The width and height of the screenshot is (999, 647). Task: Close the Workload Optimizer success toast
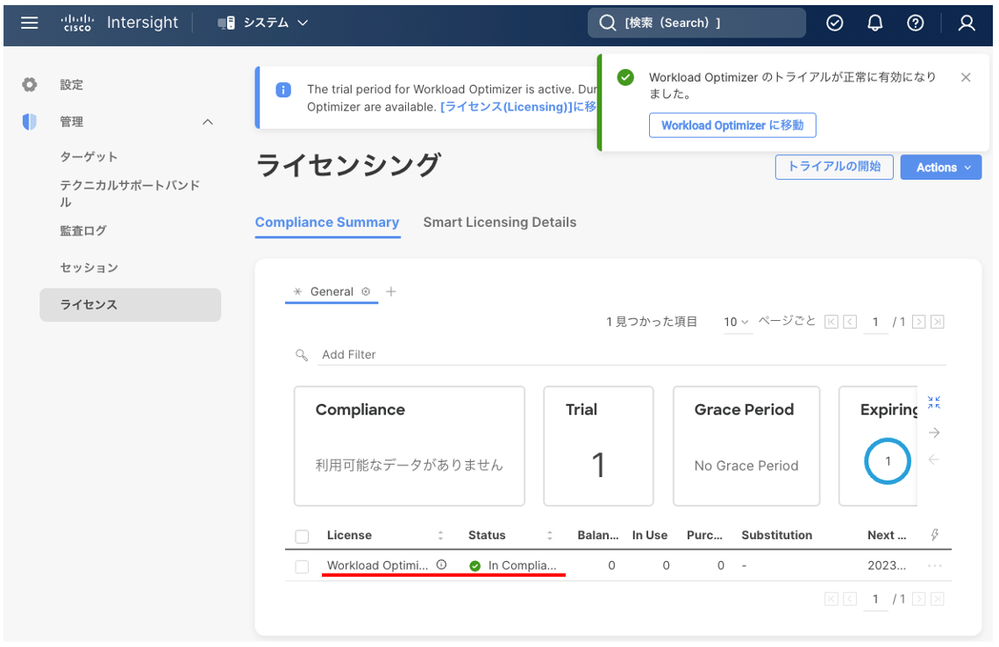tap(966, 77)
